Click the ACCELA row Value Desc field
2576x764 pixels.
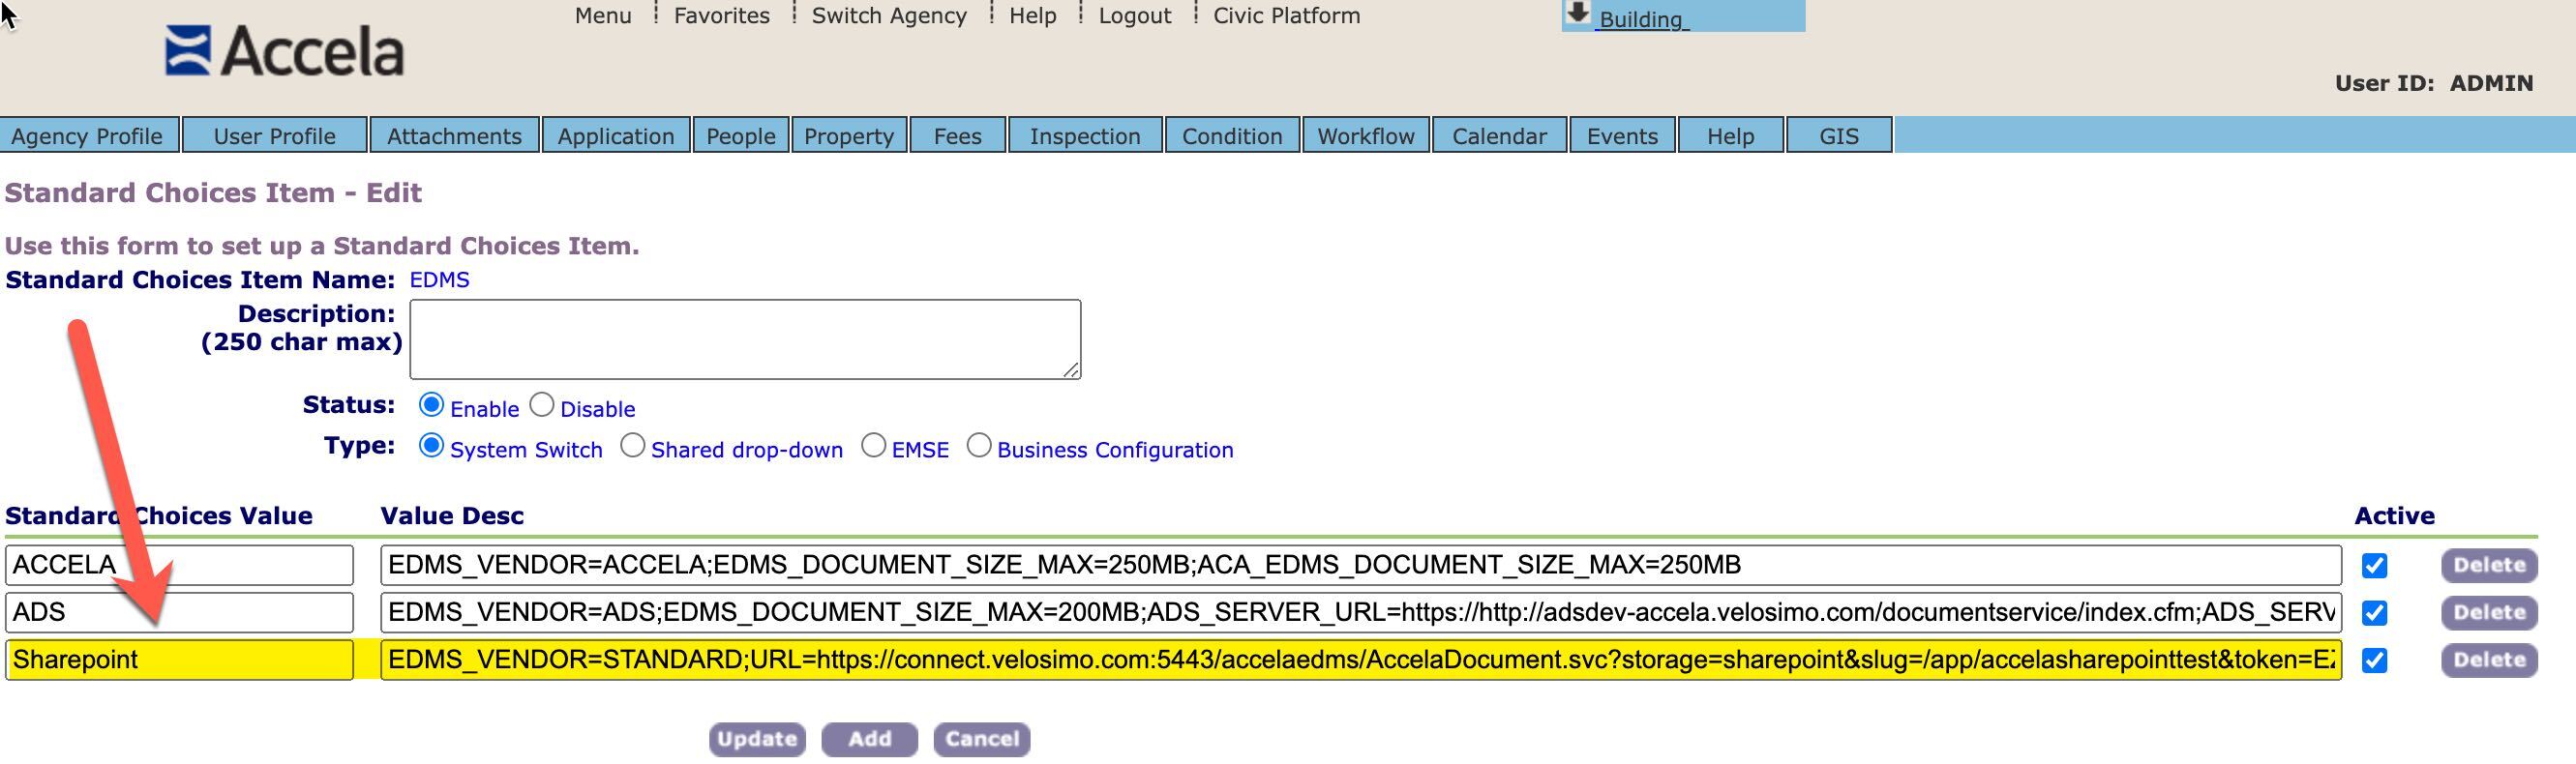[1361, 565]
